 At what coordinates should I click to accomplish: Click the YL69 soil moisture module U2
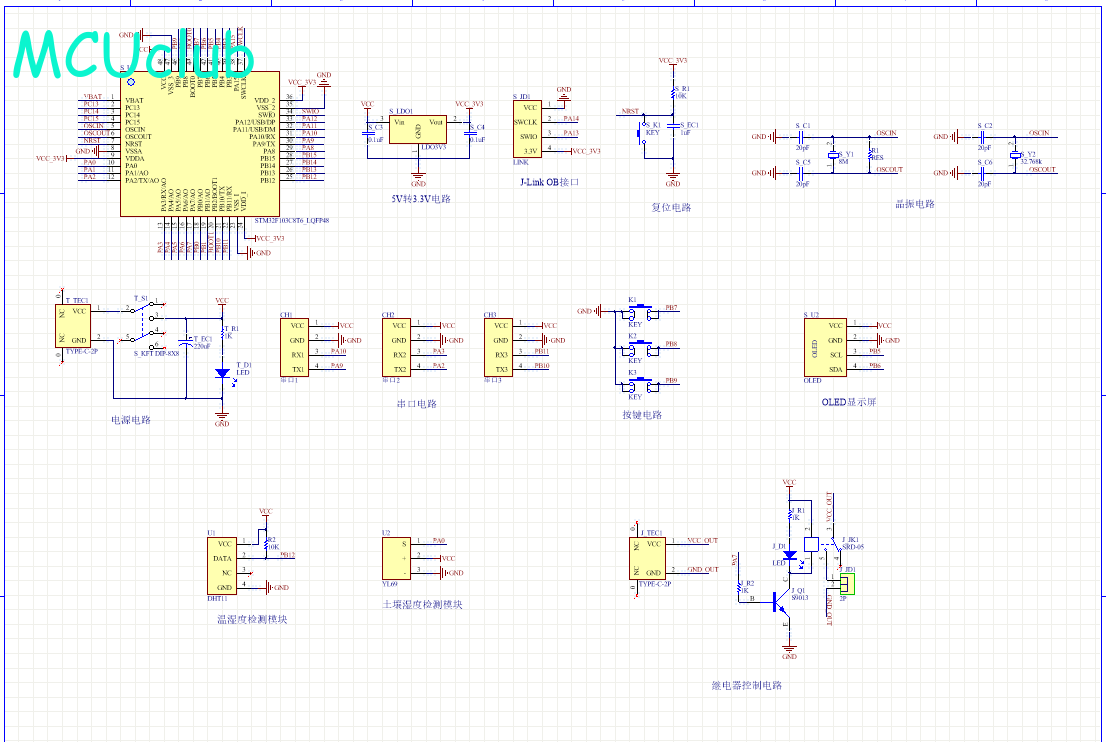pos(398,557)
